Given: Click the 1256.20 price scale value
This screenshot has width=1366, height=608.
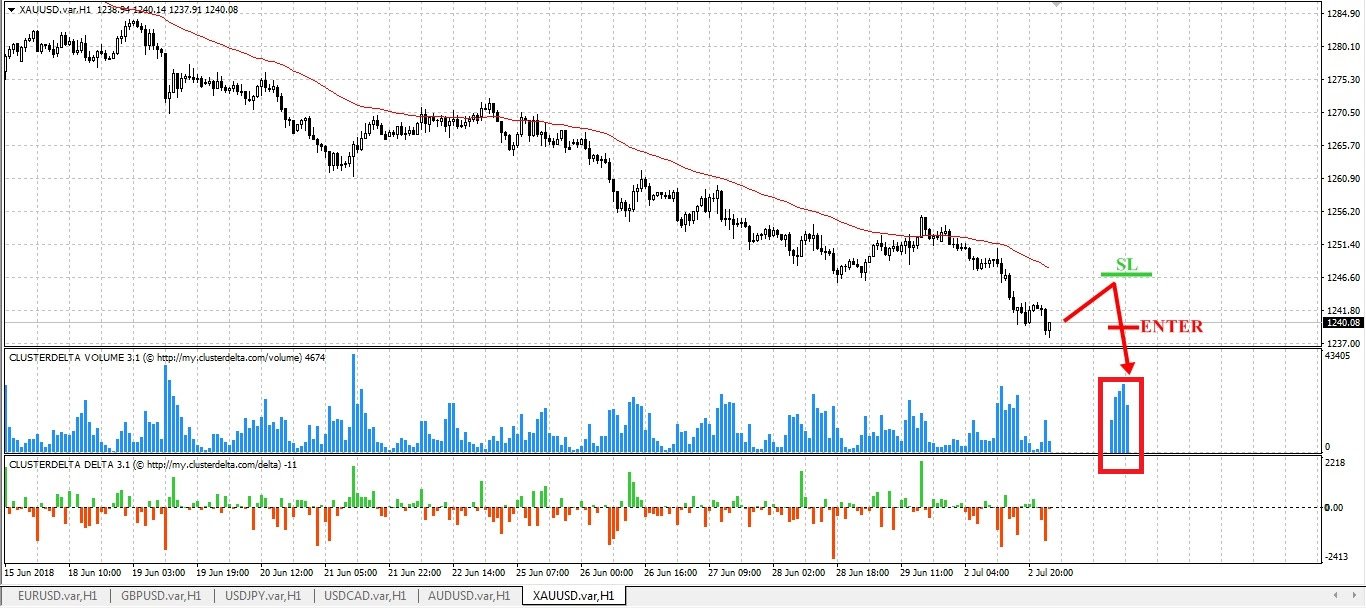Looking at the screenshot, I should (1341, 212).
